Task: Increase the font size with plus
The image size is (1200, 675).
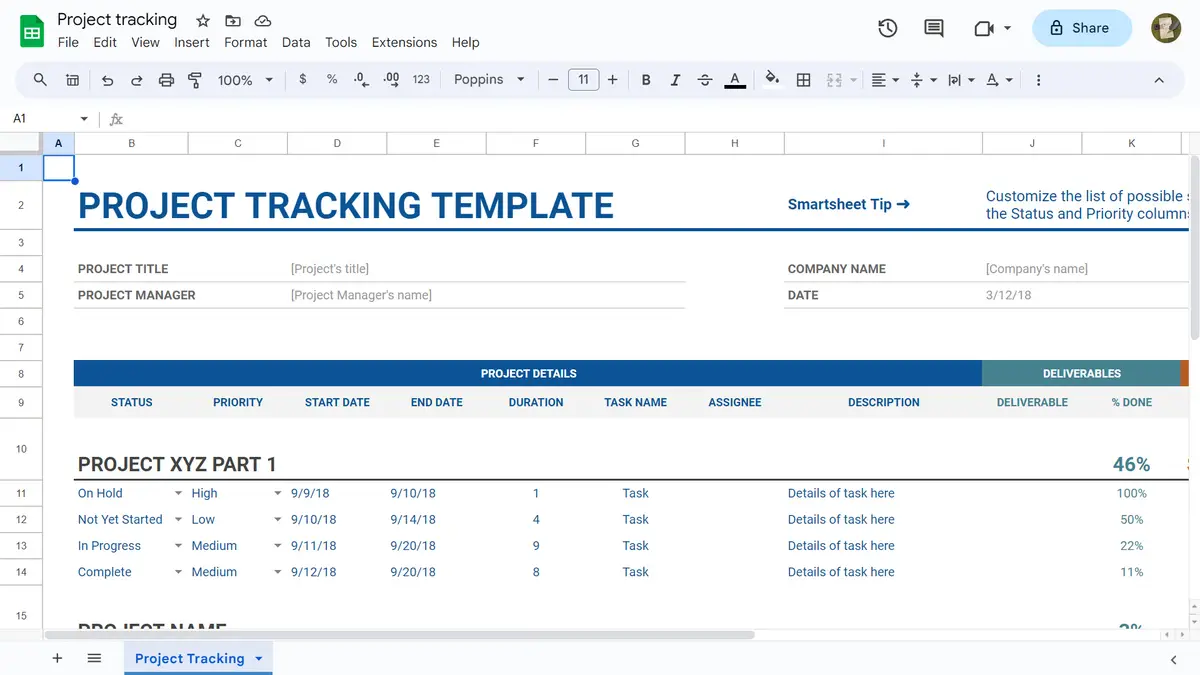Action: (x=612, y=80)
